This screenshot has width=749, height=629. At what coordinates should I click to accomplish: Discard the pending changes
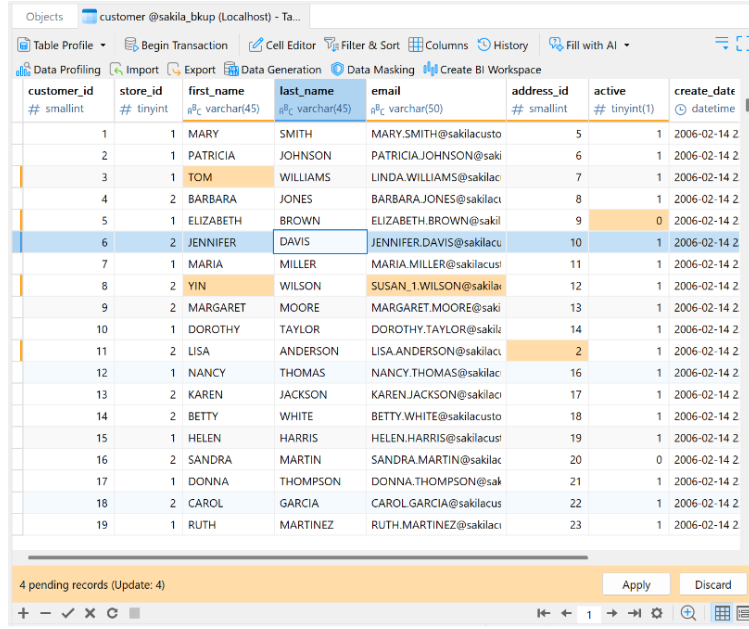(x=713, y=585)
